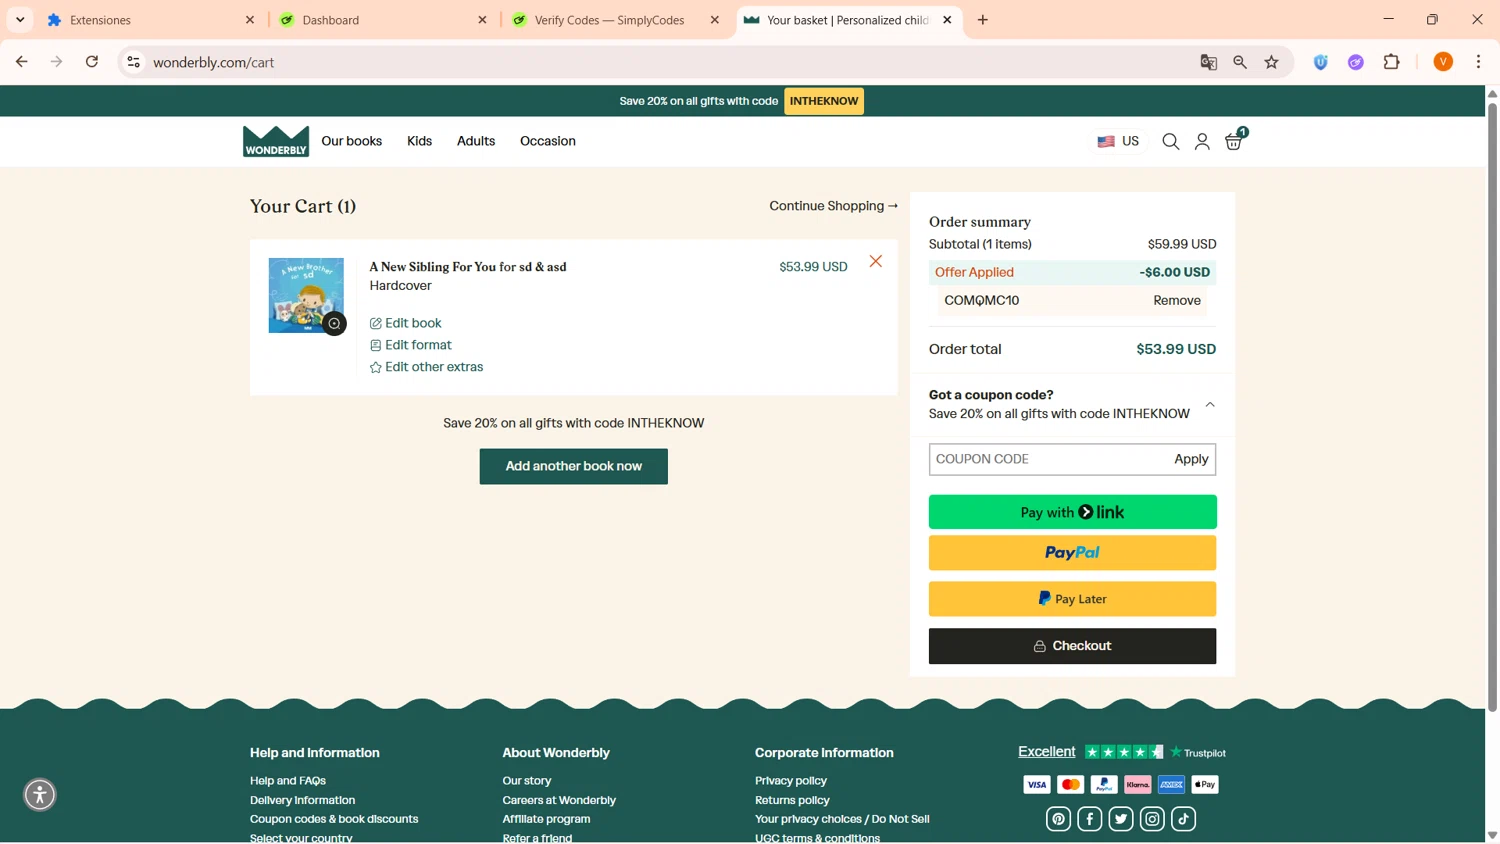Choose PayPal Pay Later button
Viewport: 1500px width, 844px height.
tap(1072, 599)
